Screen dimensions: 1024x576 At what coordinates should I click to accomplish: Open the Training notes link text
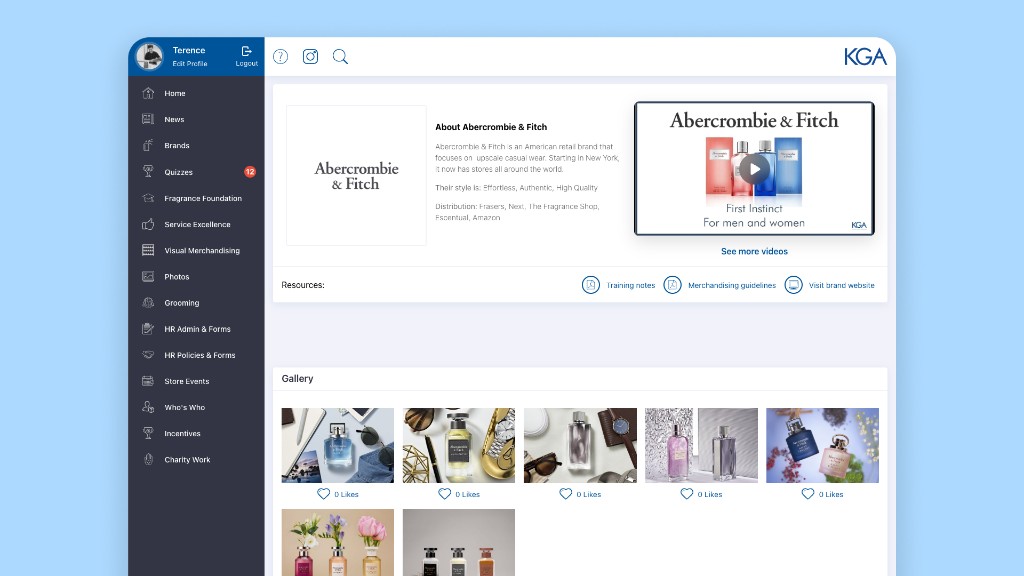tap(630, 285)
